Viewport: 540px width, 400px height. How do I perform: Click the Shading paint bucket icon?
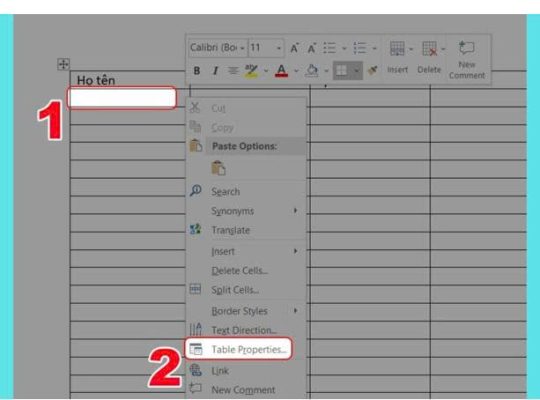click(x=312, y=71)
